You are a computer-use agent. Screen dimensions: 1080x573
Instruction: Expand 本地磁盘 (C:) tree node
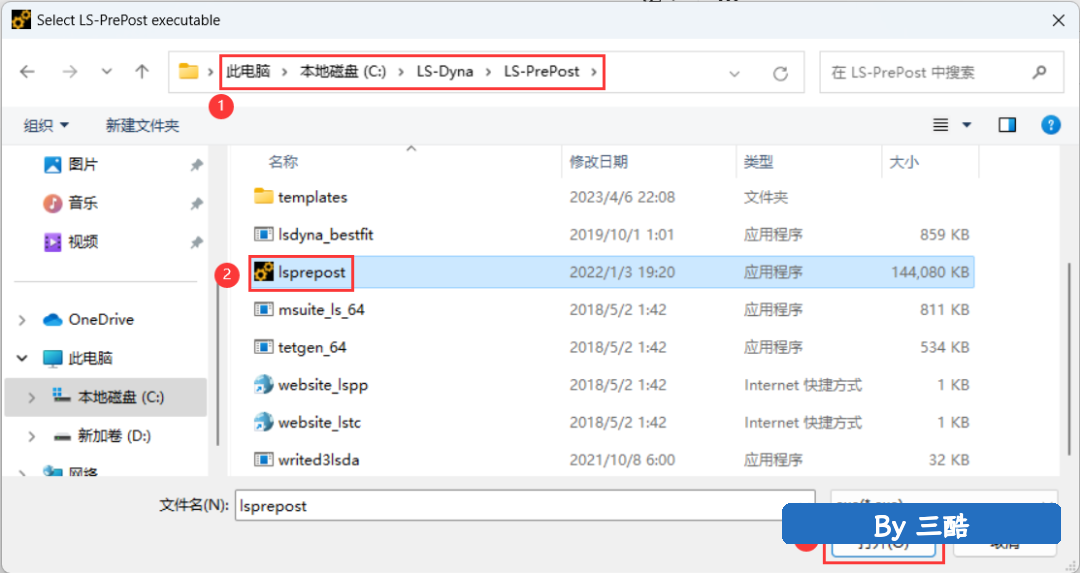32,397
